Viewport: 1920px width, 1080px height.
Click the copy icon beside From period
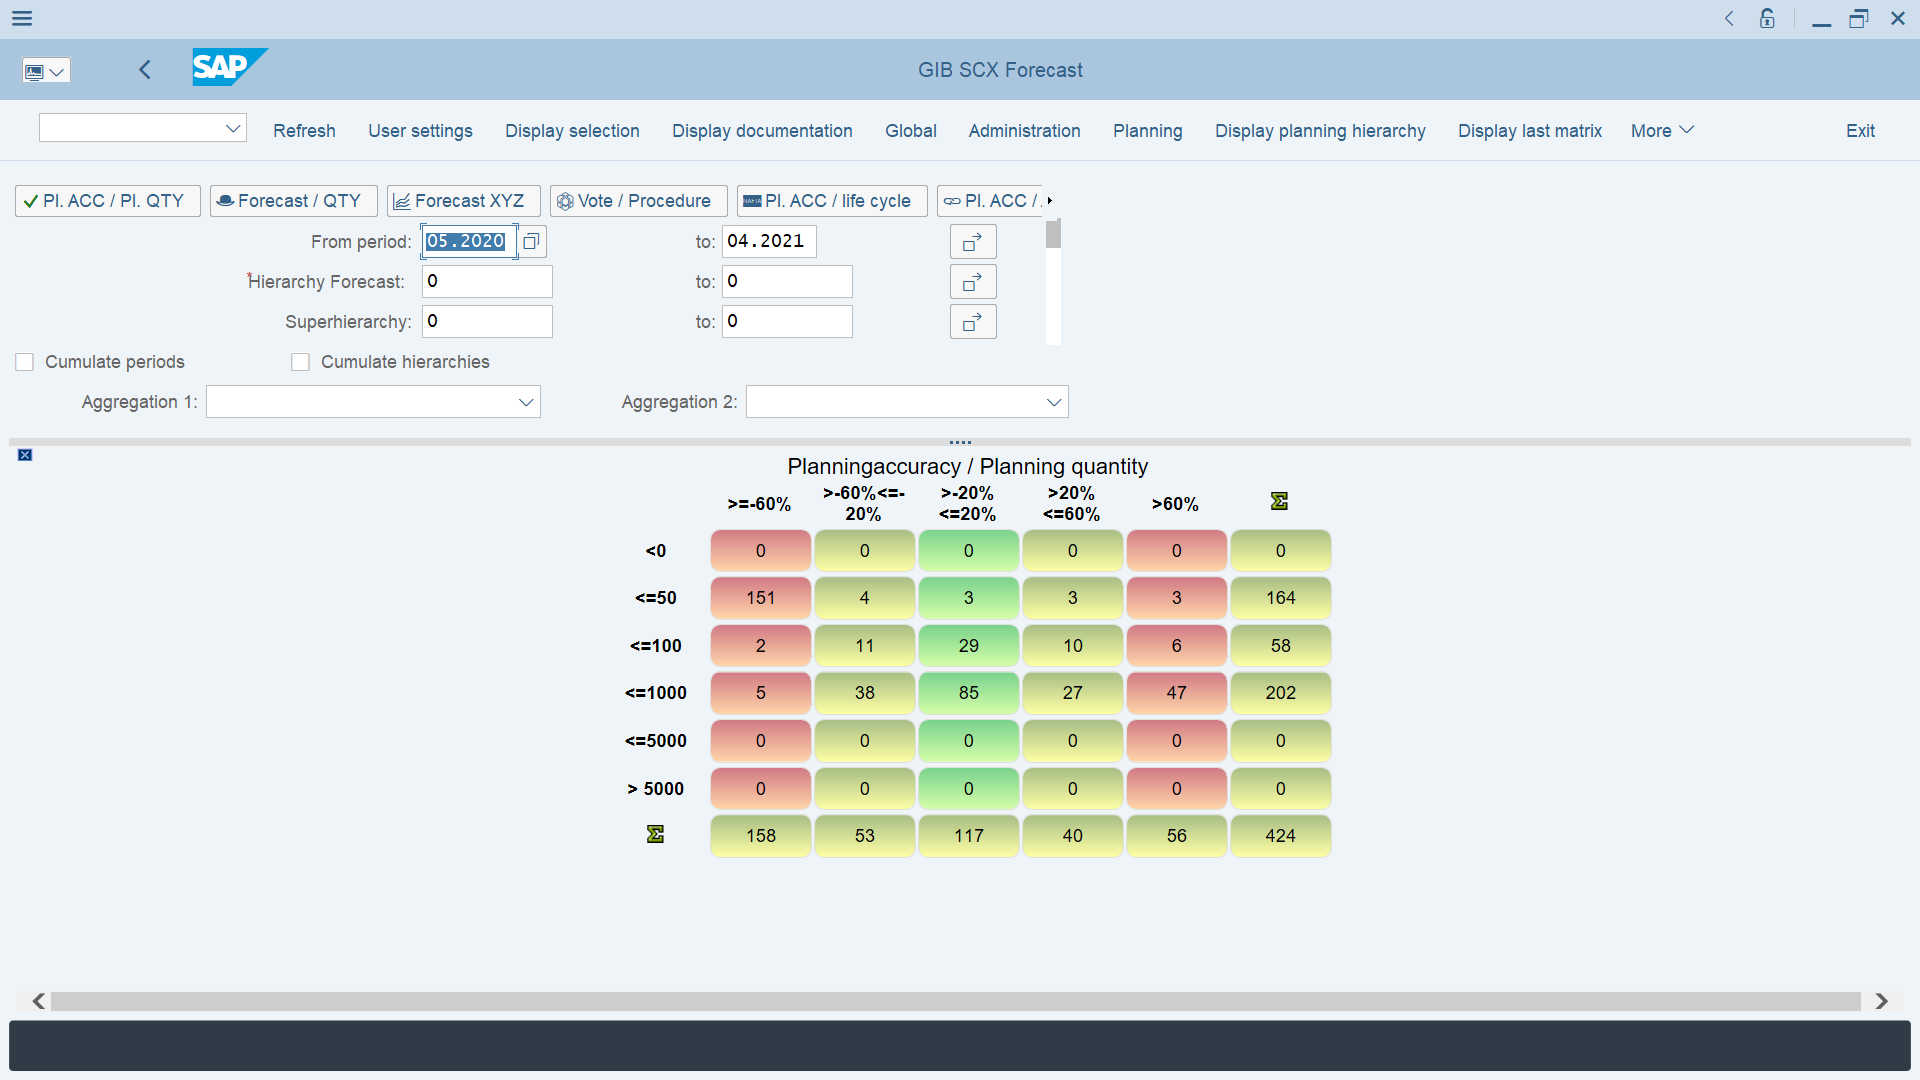point(531,241)
